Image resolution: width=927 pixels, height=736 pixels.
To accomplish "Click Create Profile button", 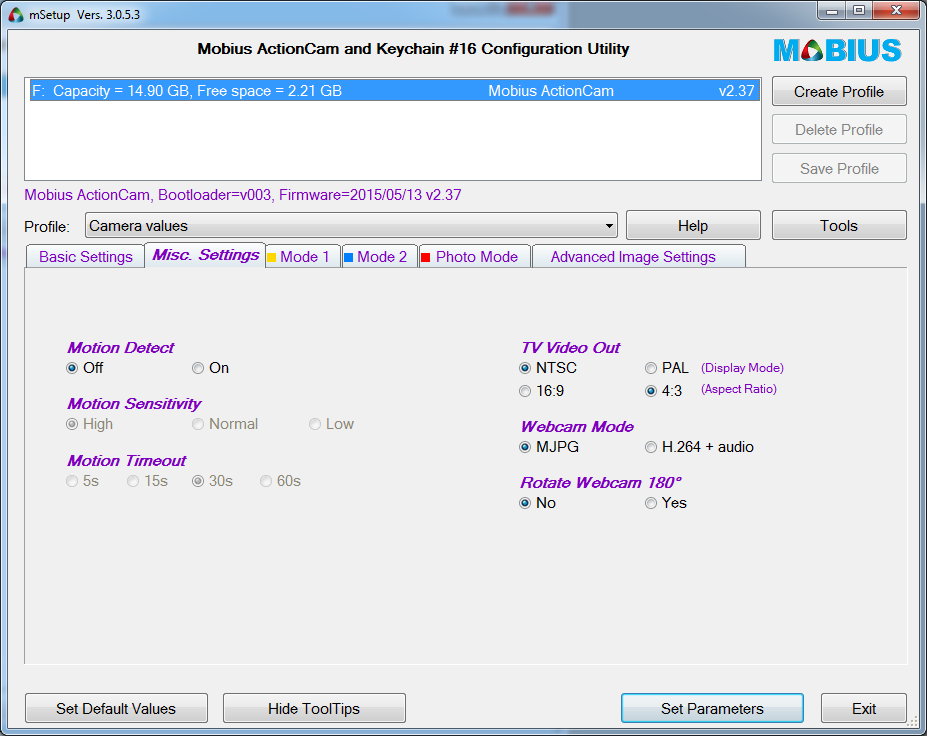I will coord(839,92).
